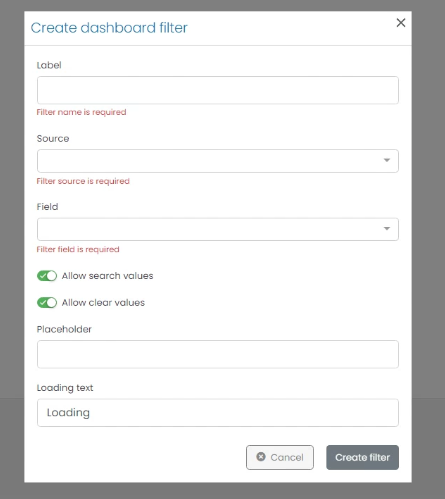Click the "Allow search values" label text
The image size is (445, 499).
point(107,276)
